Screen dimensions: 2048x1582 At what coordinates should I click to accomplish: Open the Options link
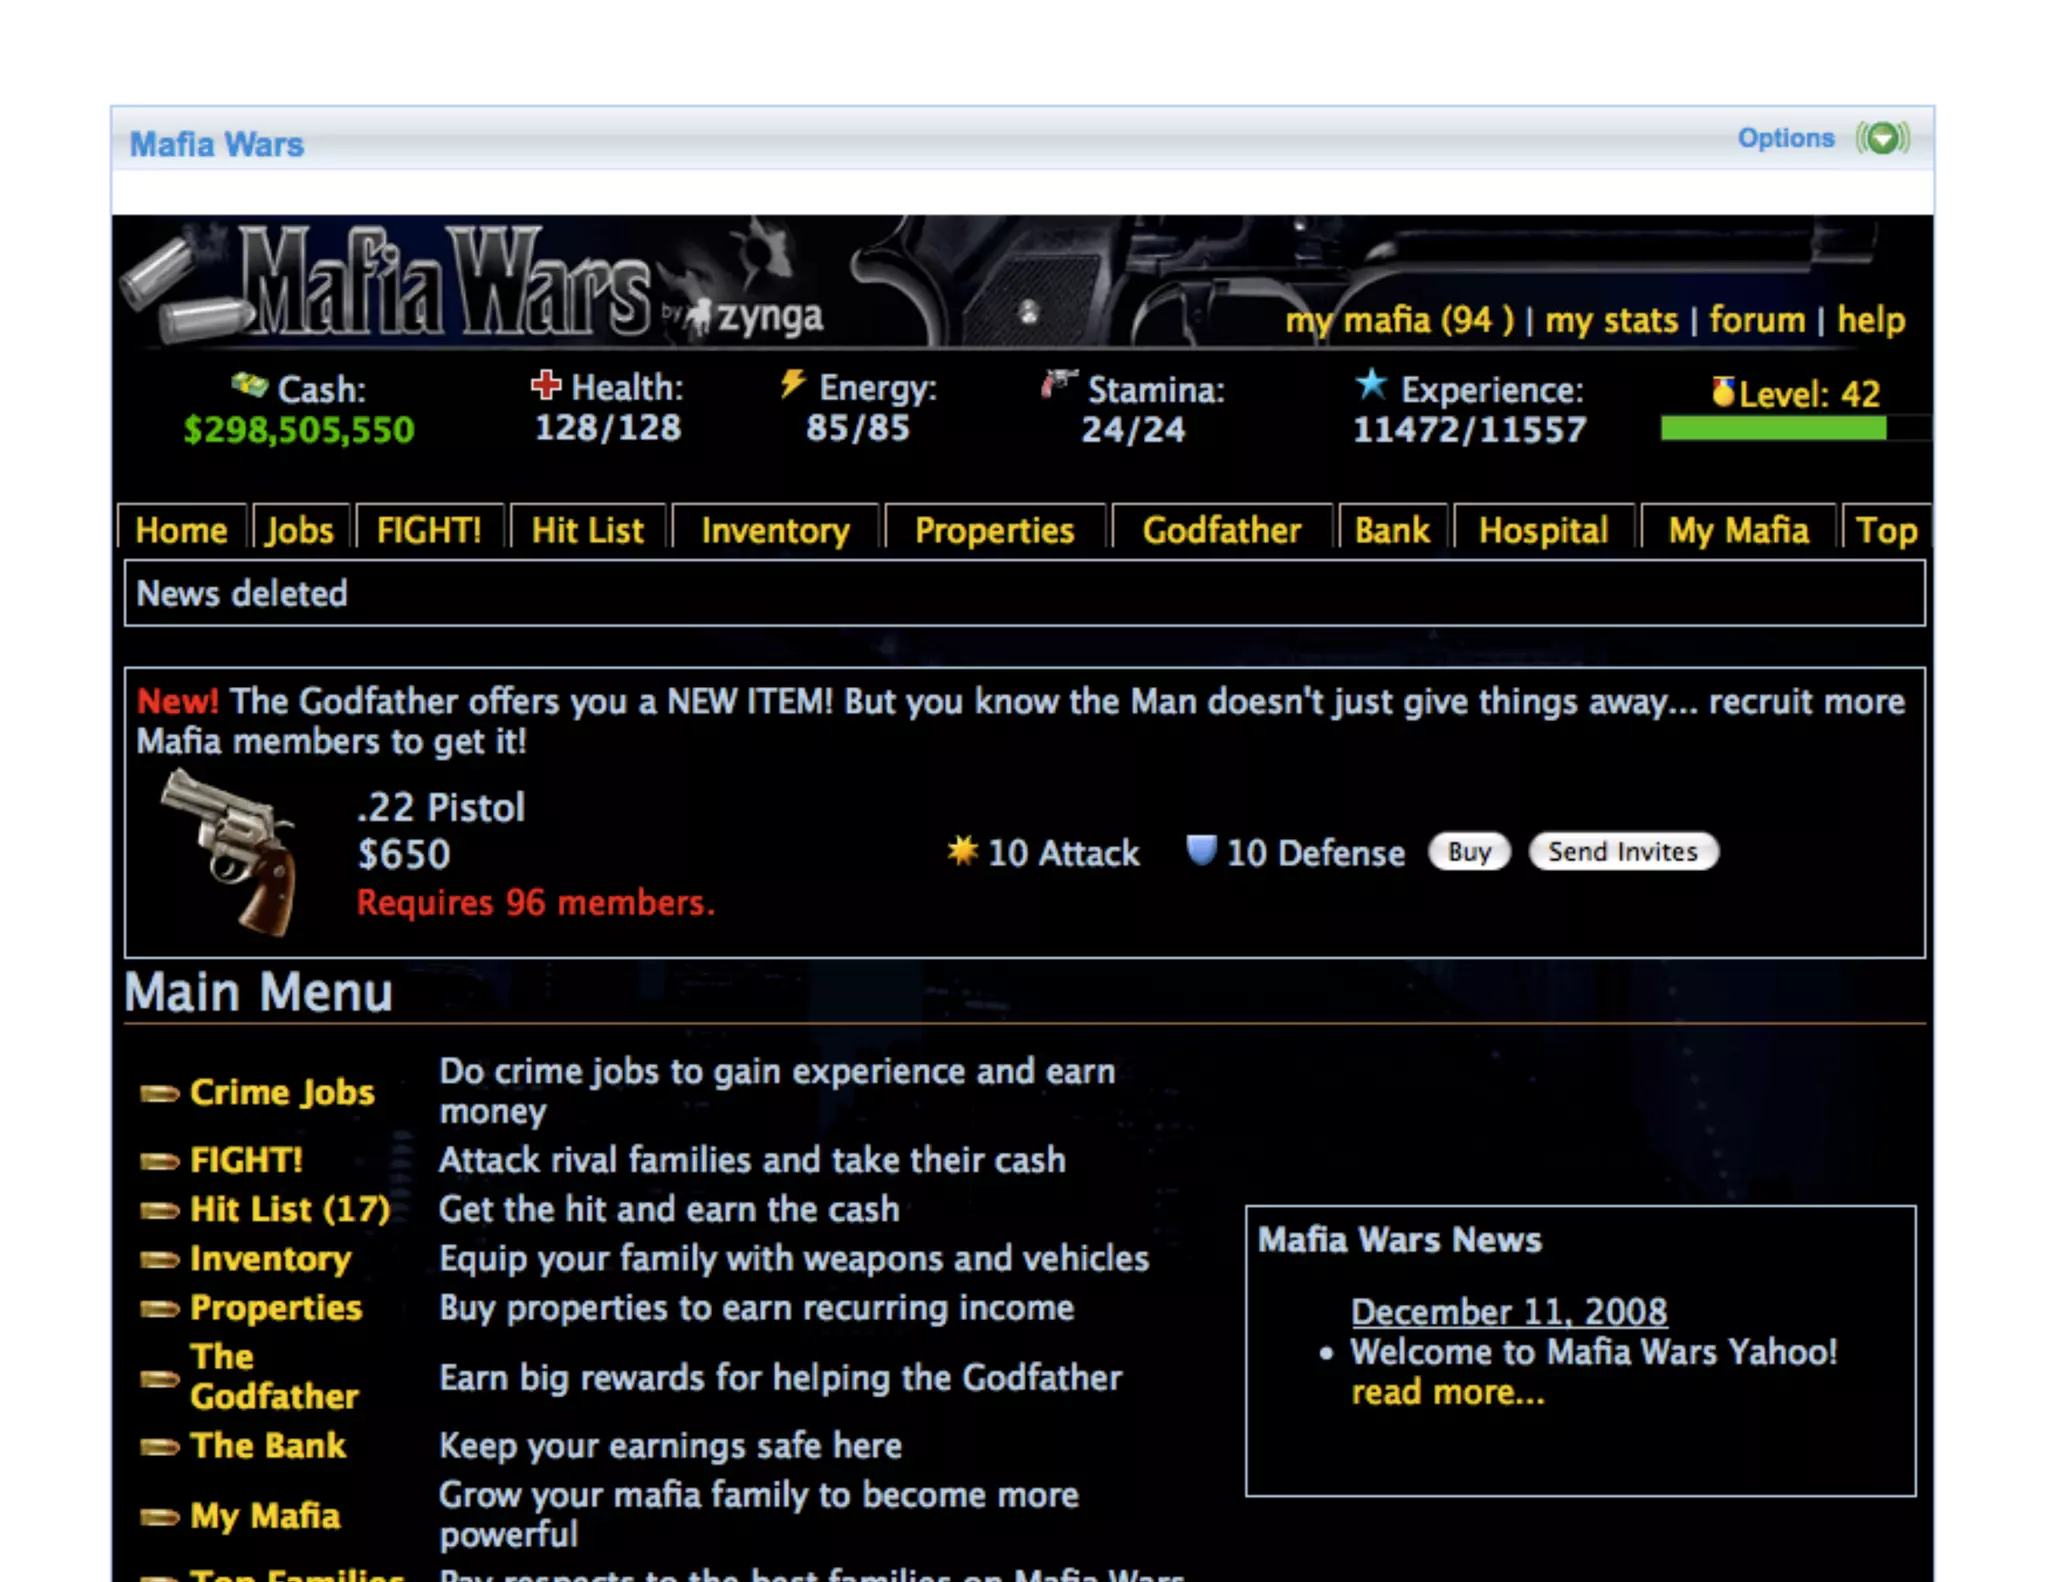click(1785, 138)
